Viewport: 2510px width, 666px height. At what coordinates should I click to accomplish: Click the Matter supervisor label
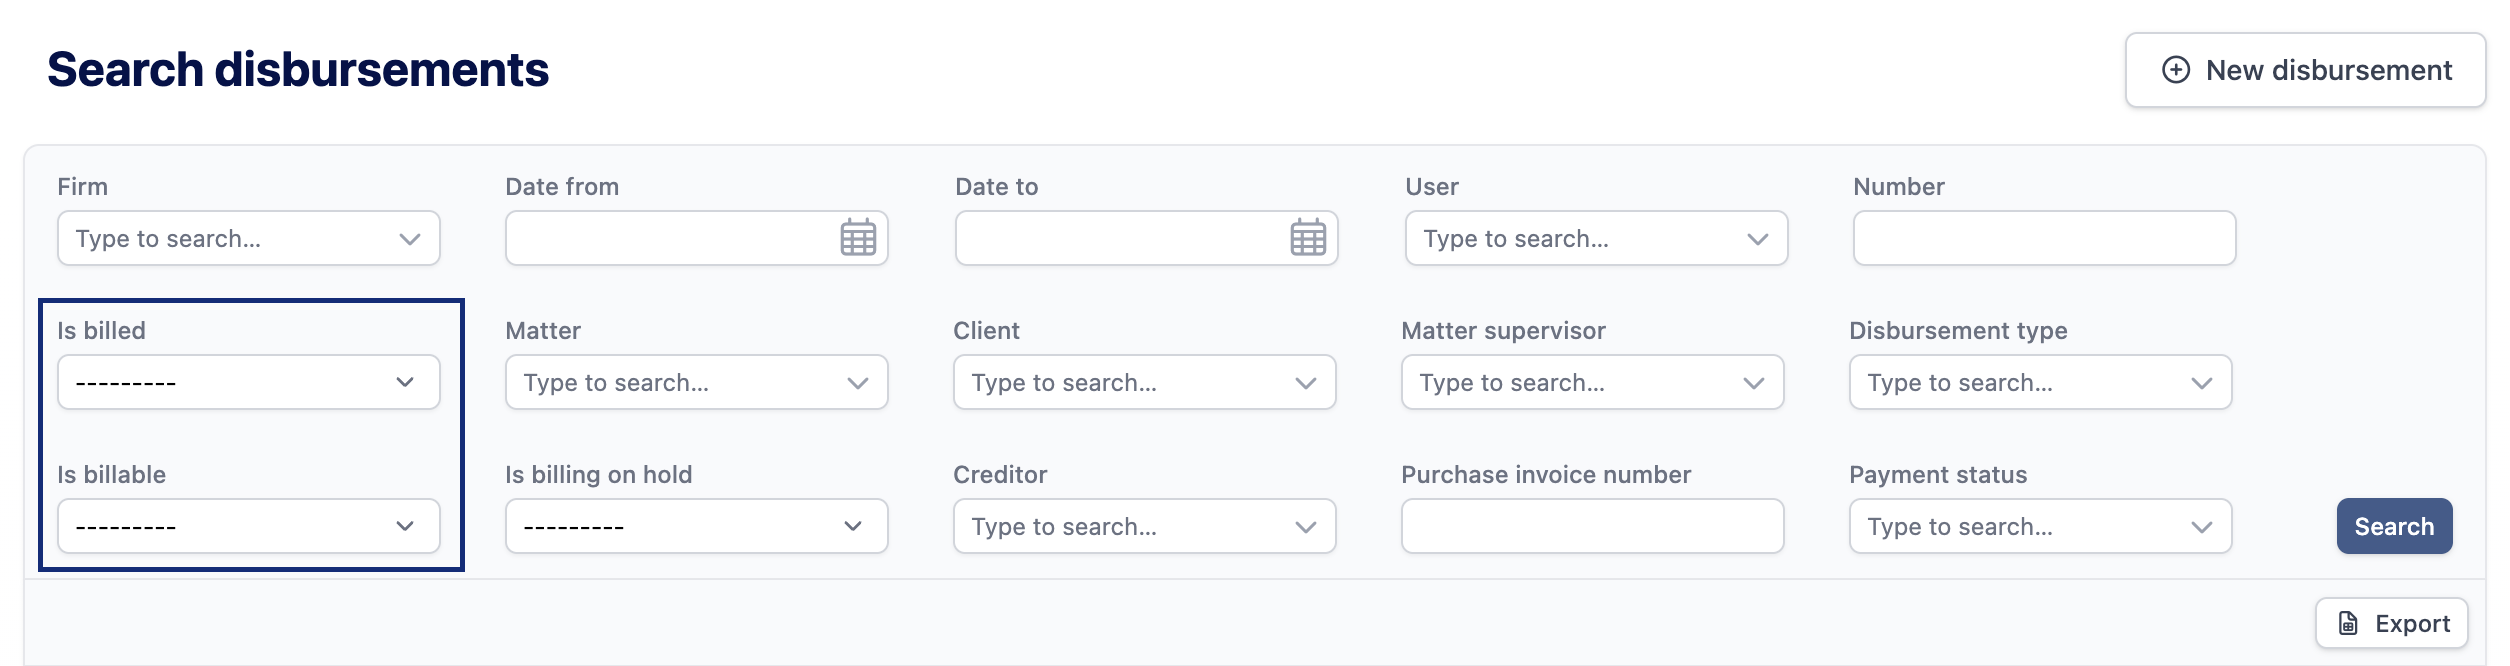point(1503,331)
